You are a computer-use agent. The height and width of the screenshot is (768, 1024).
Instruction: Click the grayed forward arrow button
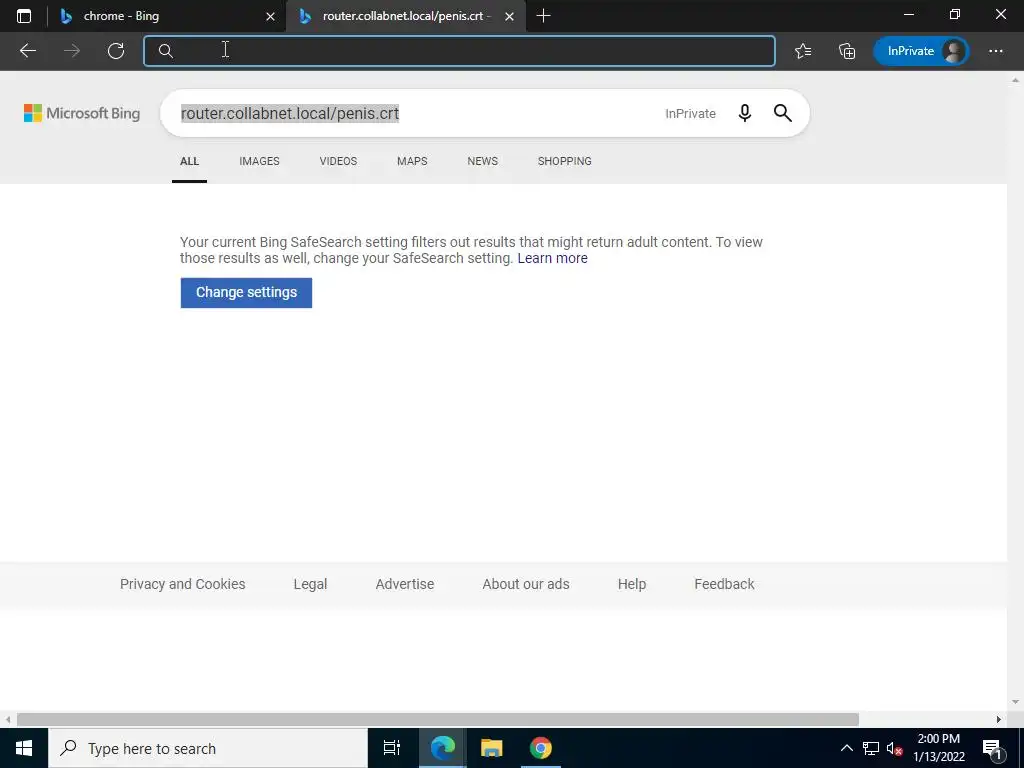pyautogui.click(x=72, y=51)
